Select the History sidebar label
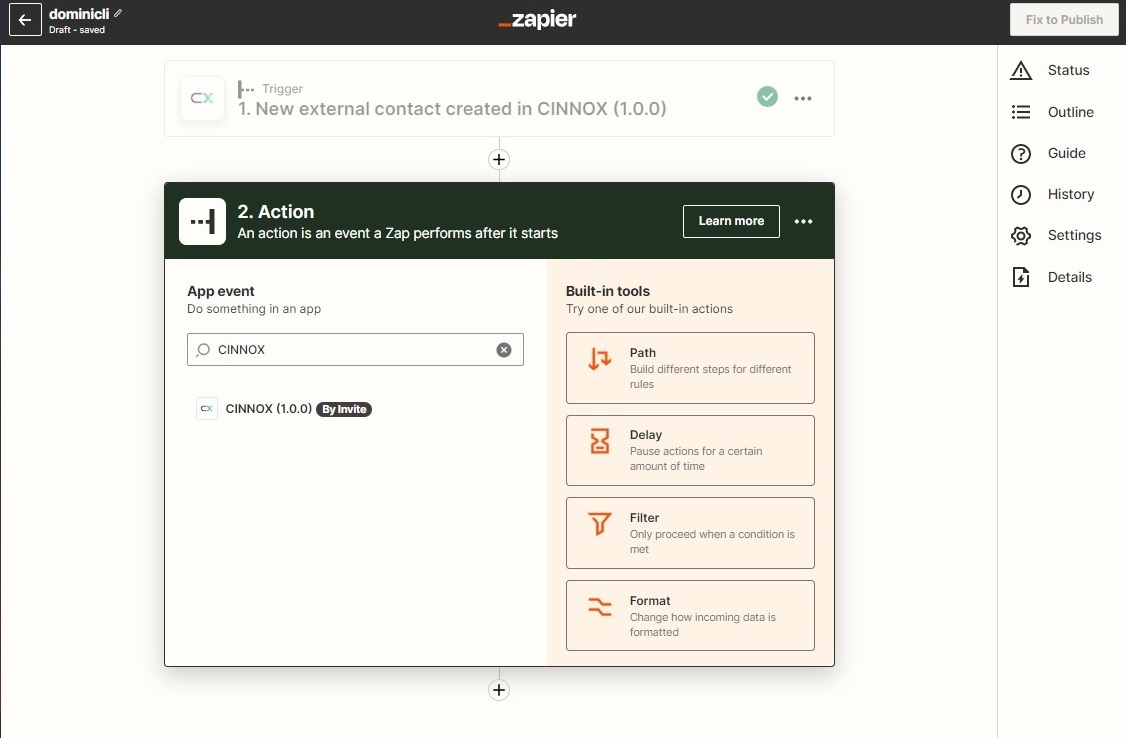 (x=1071, y=194)
